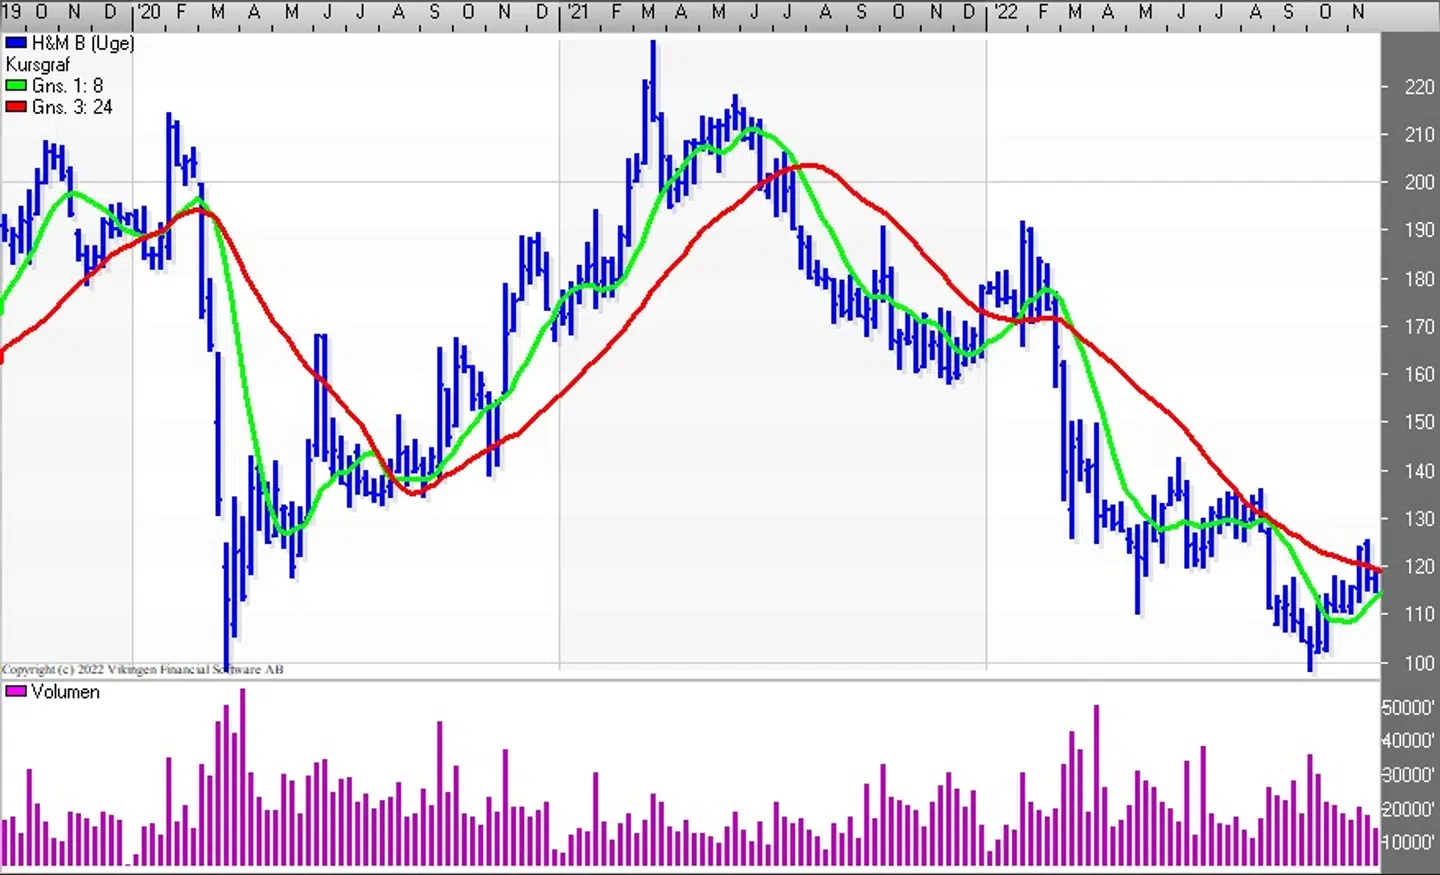Screen dimensions: 1440x875
Task: Click the 130 label on price axis
Action: [x=1419, y=519]
